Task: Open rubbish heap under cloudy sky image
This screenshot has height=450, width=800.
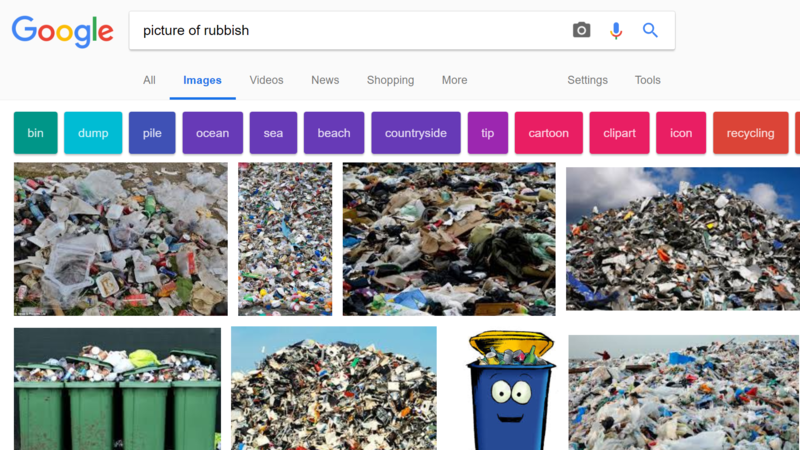Action: [x=683, y=239]
